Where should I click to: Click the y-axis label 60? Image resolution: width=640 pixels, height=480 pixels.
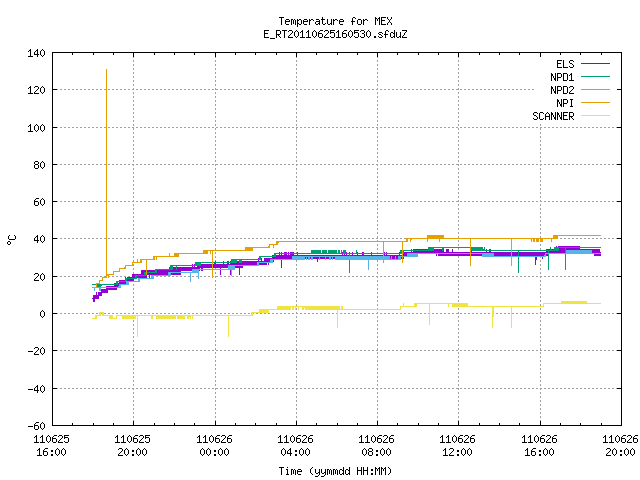(39, 202)
